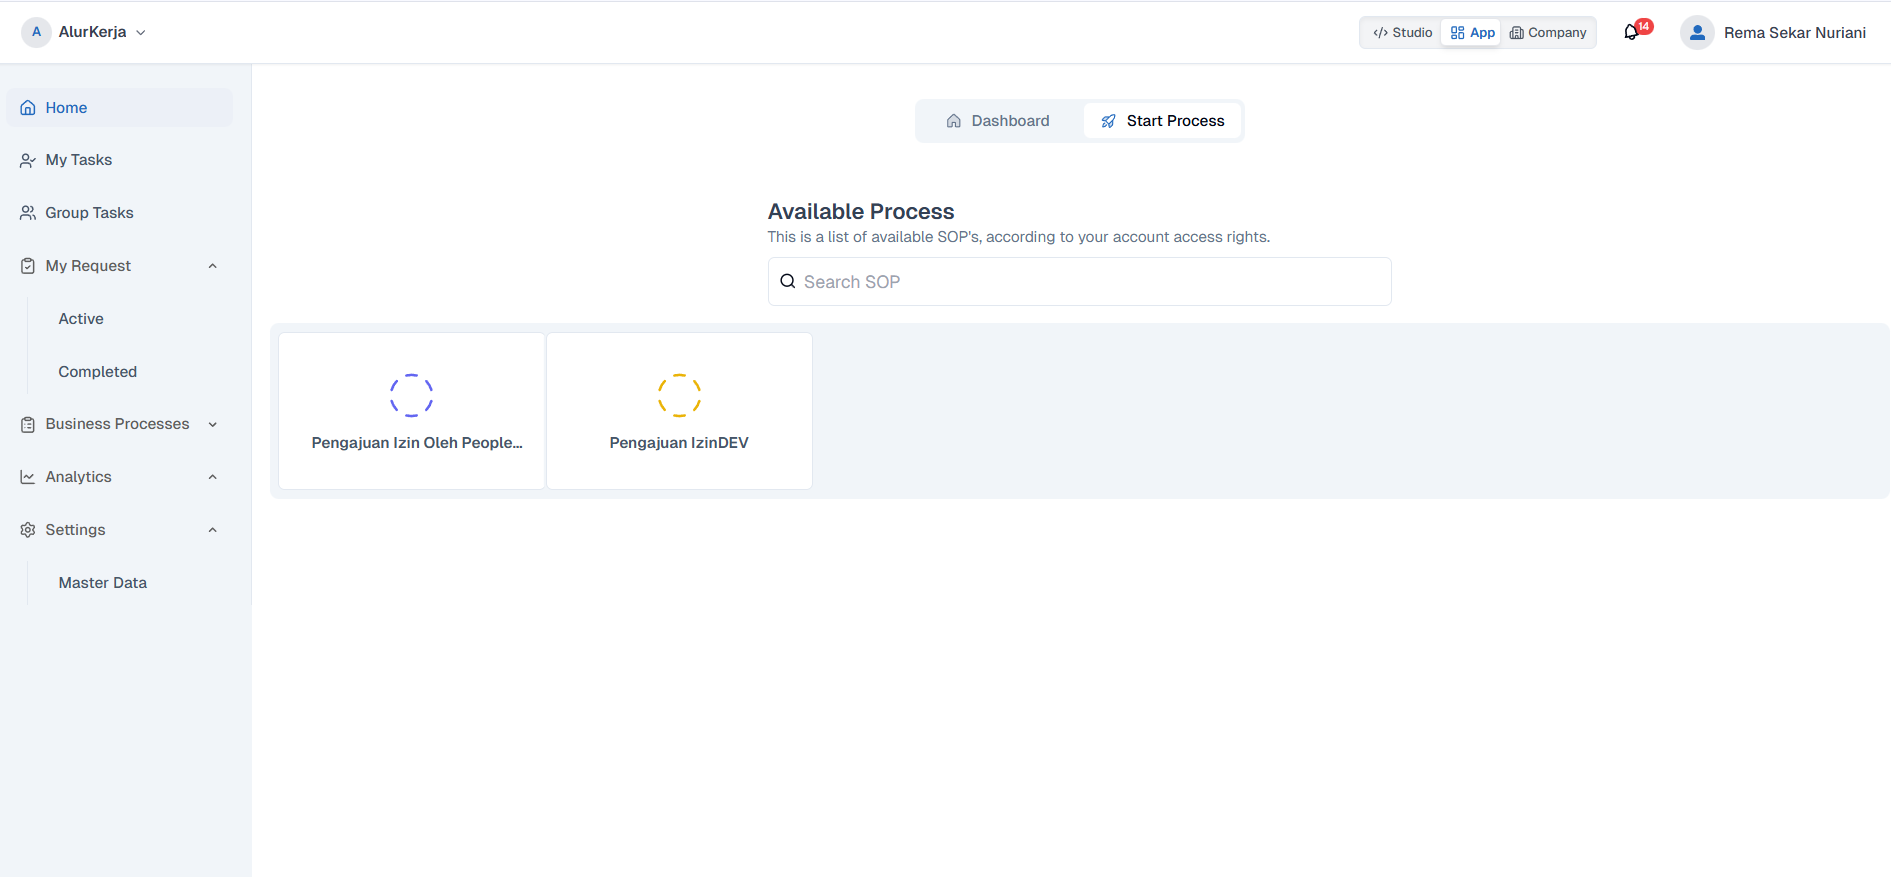Click the My Request clipboard icon

point(28,266)
